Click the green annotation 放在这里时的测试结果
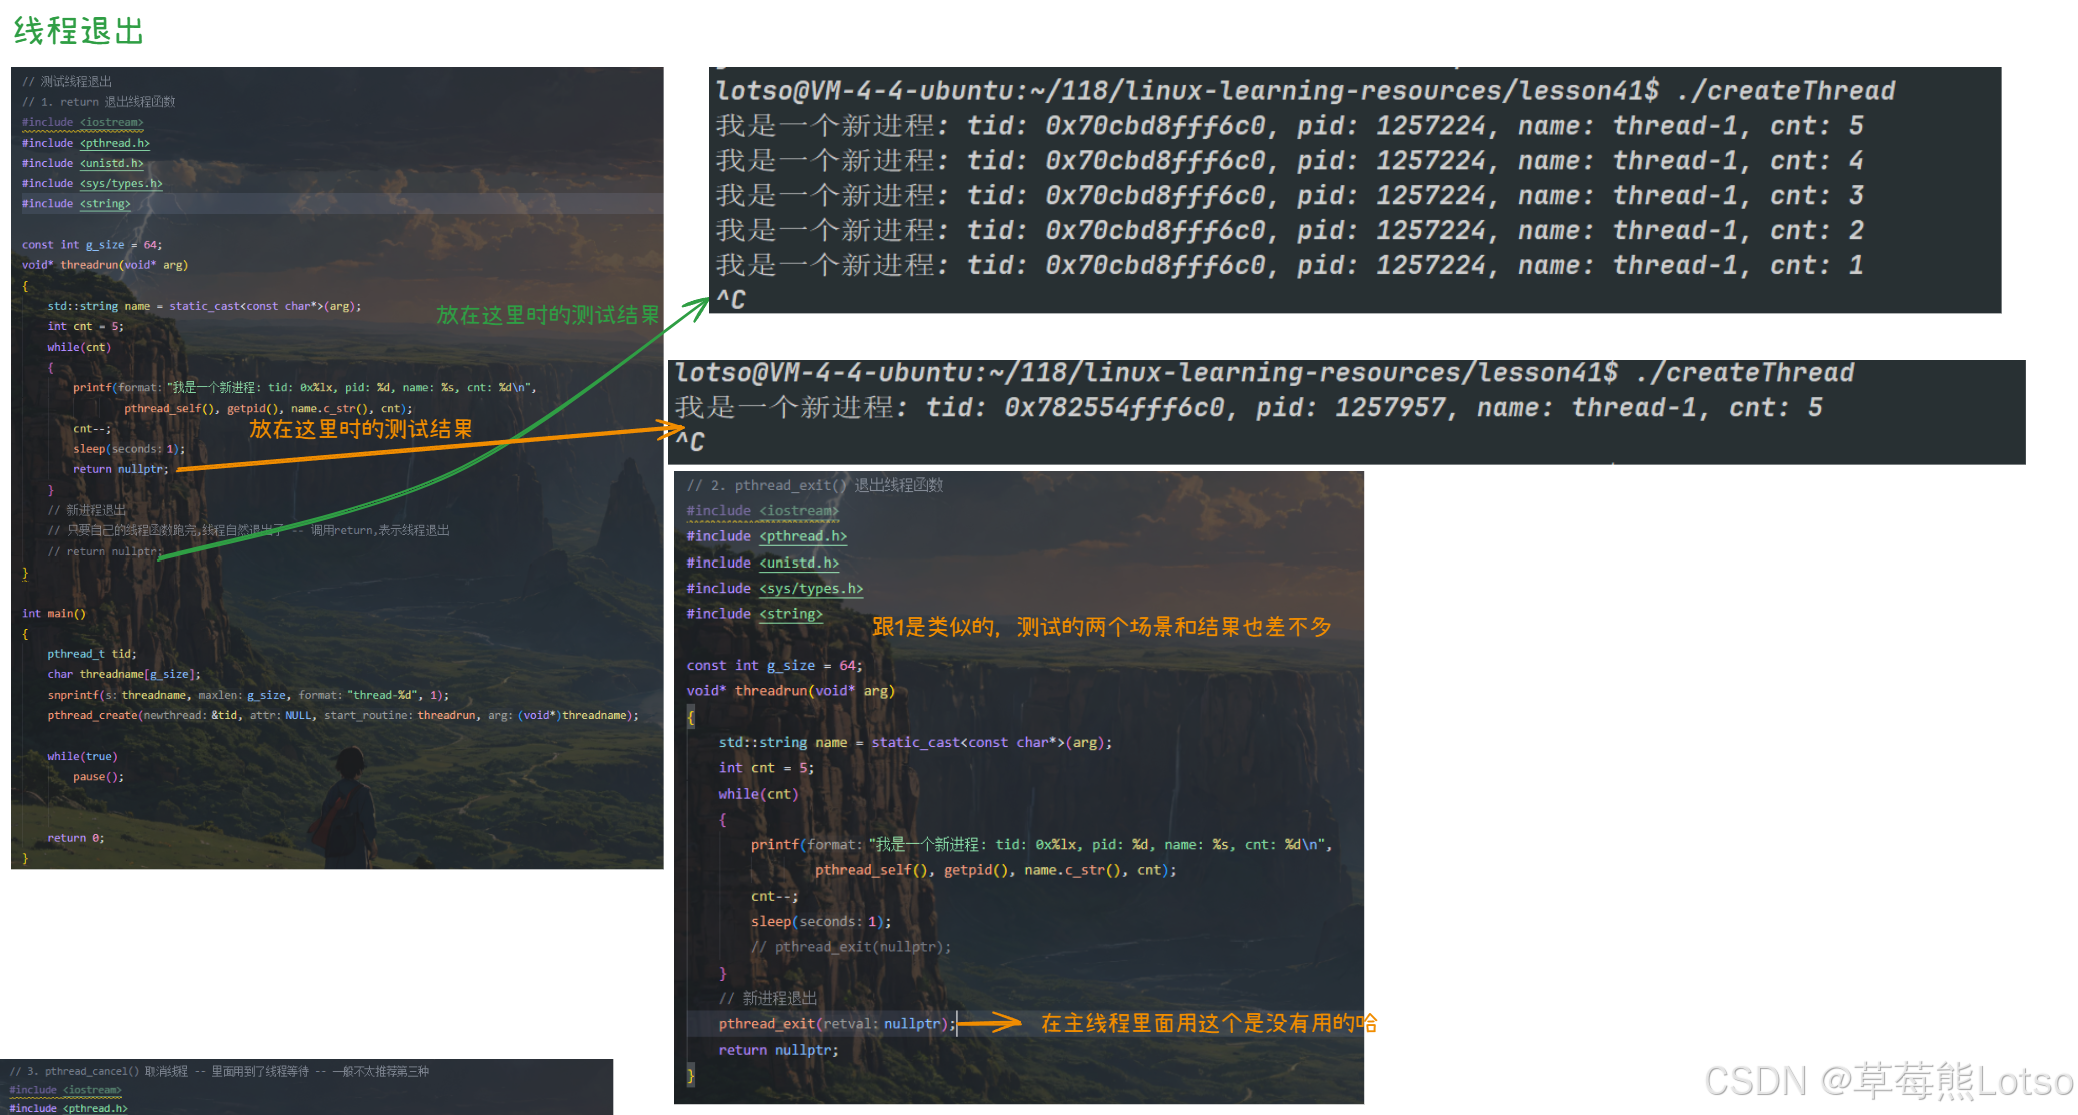This screenshot has height=1115, width=2078. 547,315
